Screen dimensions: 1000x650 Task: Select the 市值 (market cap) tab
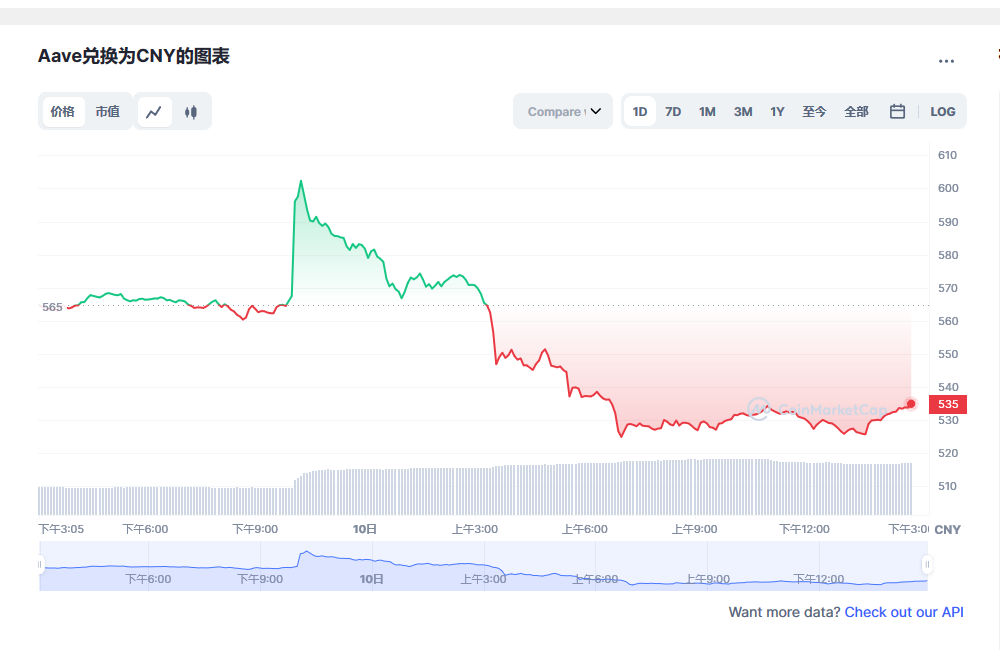point(108,112)
